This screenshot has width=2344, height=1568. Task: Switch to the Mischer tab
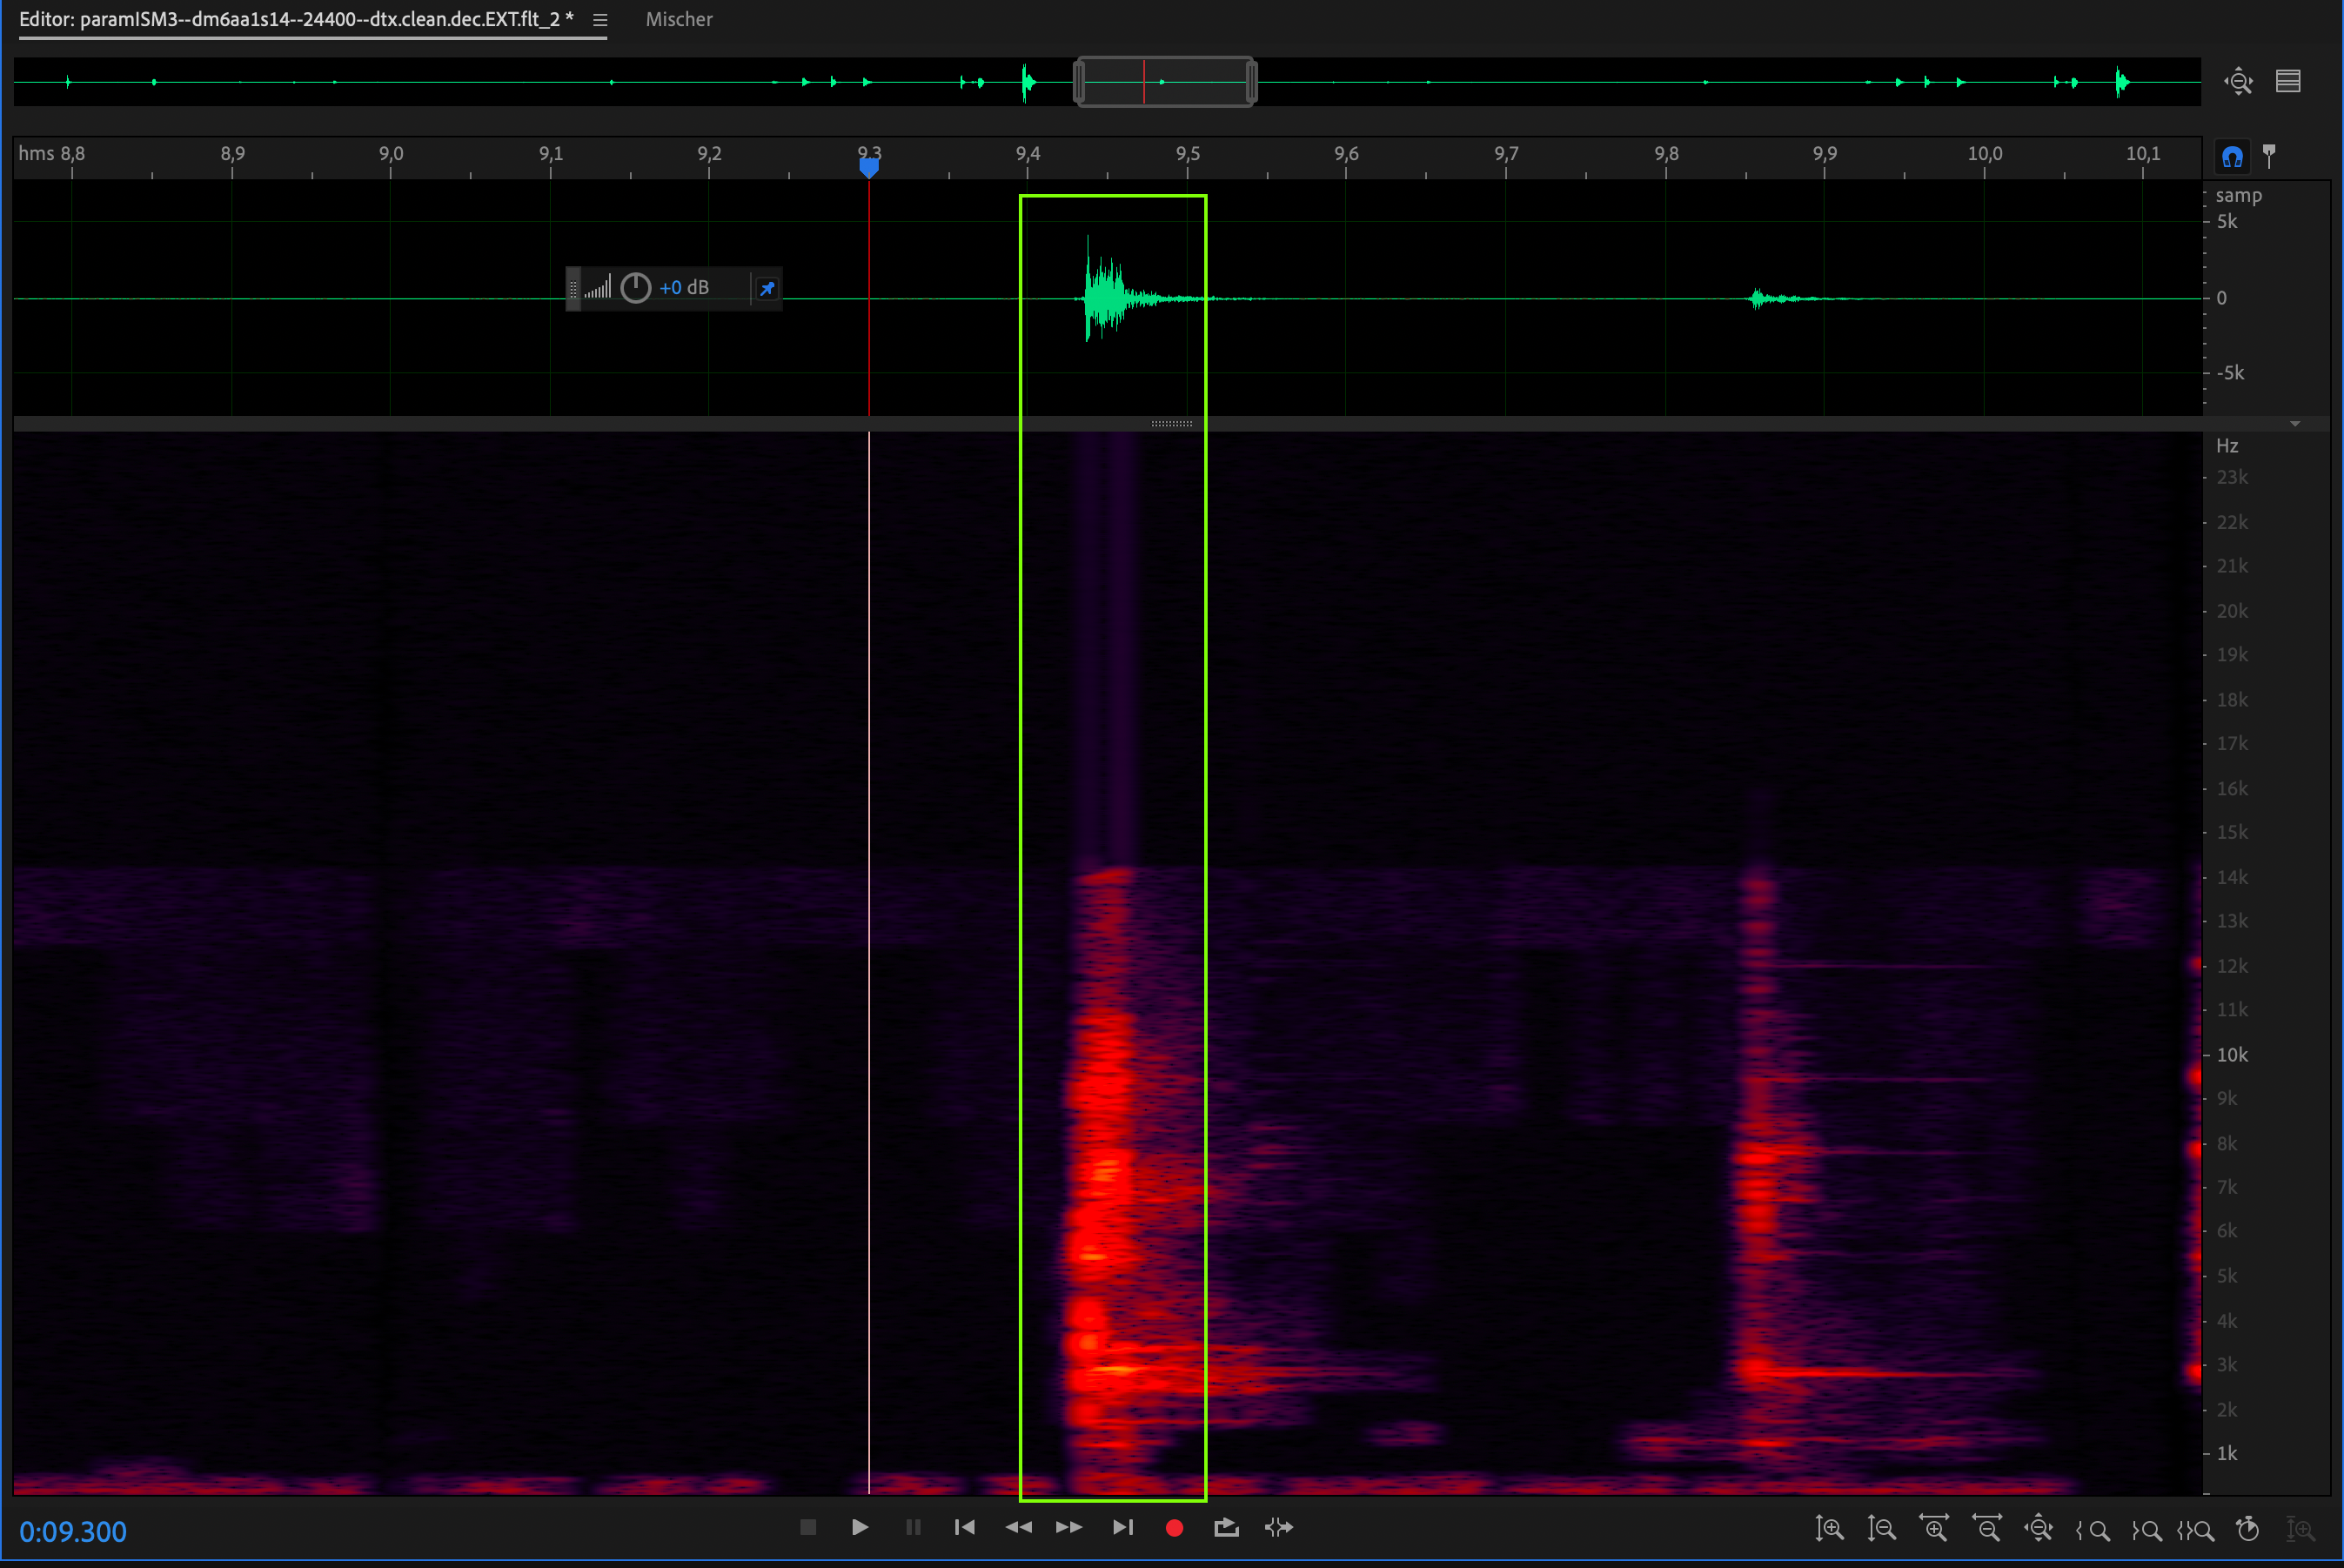[679, 20]
